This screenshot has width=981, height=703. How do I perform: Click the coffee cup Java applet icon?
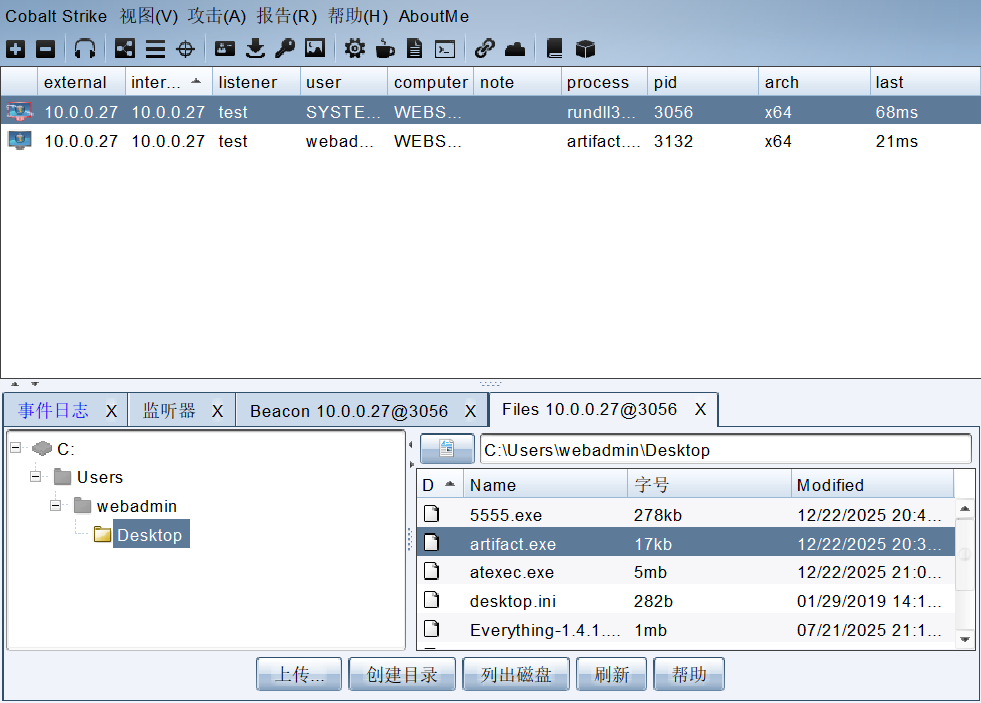point(385,49)
